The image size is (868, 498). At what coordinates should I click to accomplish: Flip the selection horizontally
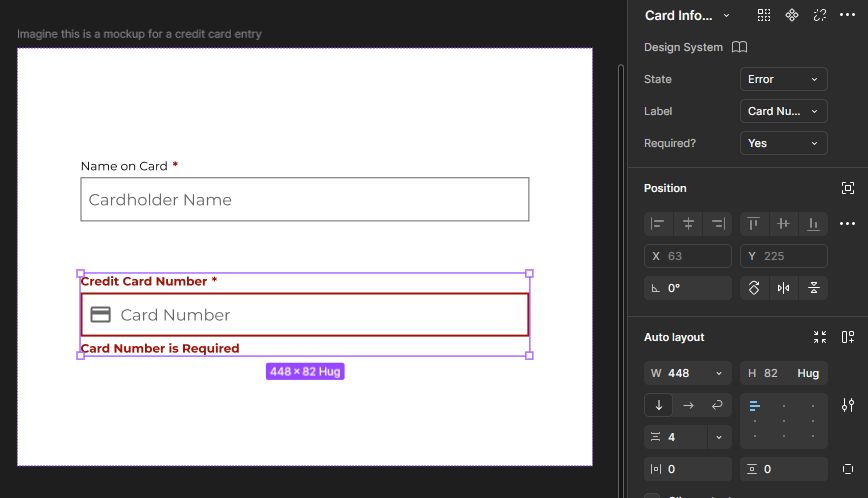[x=784, y=288]
